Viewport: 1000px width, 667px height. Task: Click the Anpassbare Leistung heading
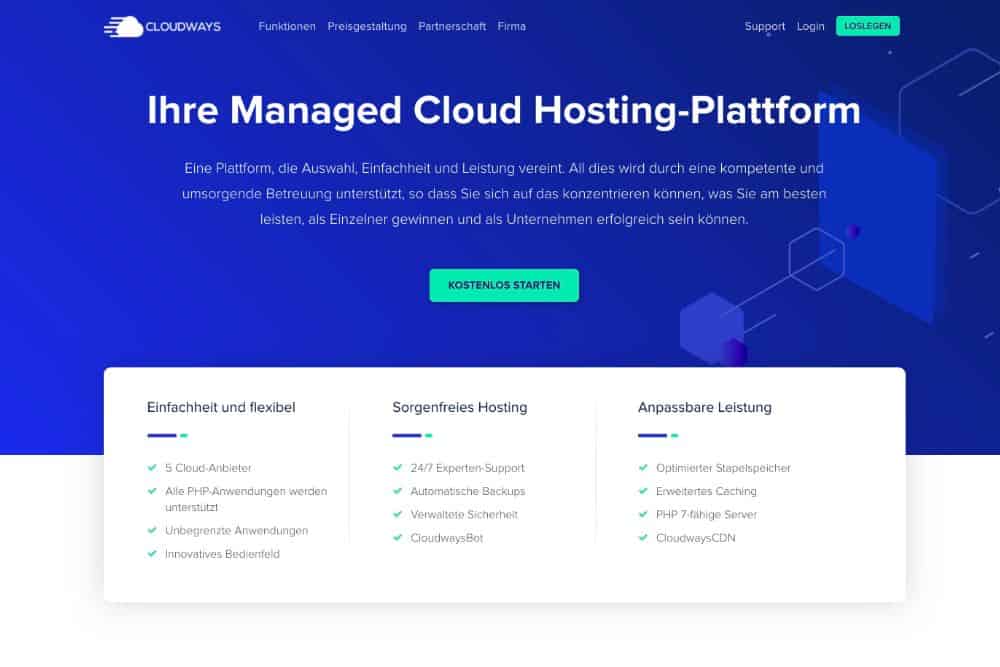point(705,407)
